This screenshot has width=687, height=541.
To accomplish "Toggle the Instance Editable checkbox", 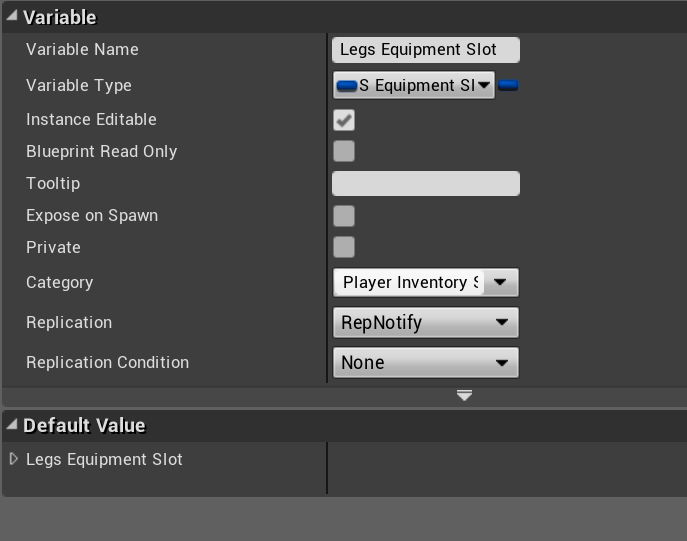I will (x=344, y=120).
